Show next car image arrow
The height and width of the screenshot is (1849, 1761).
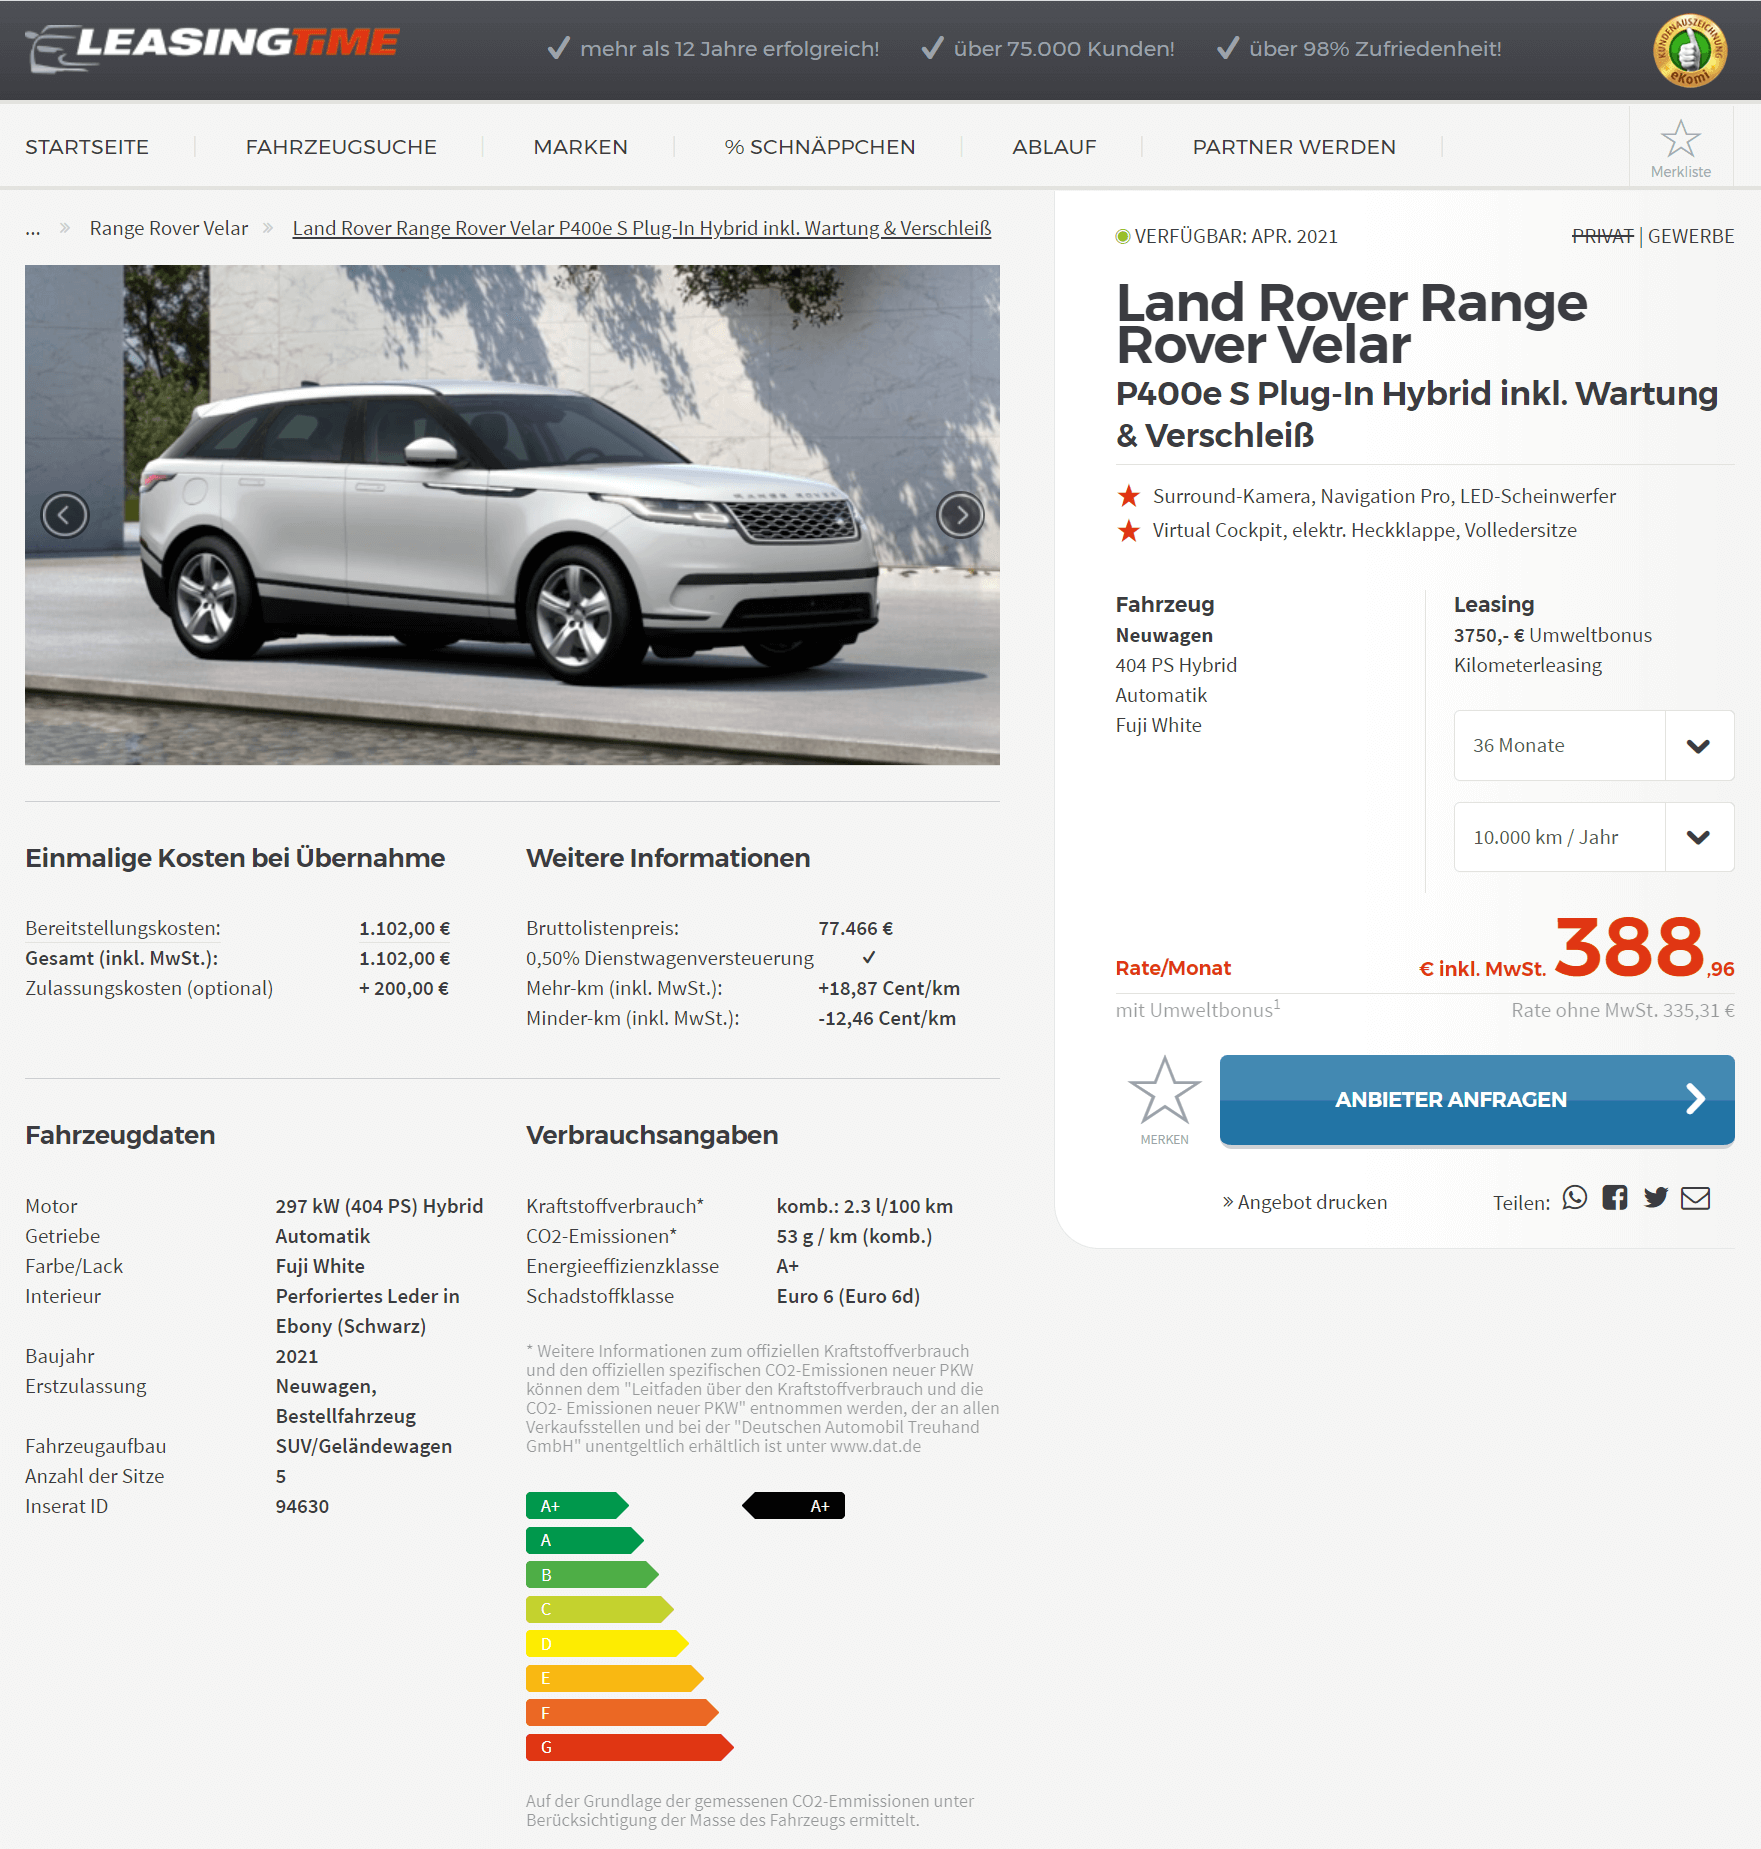(x=960, y=515)
